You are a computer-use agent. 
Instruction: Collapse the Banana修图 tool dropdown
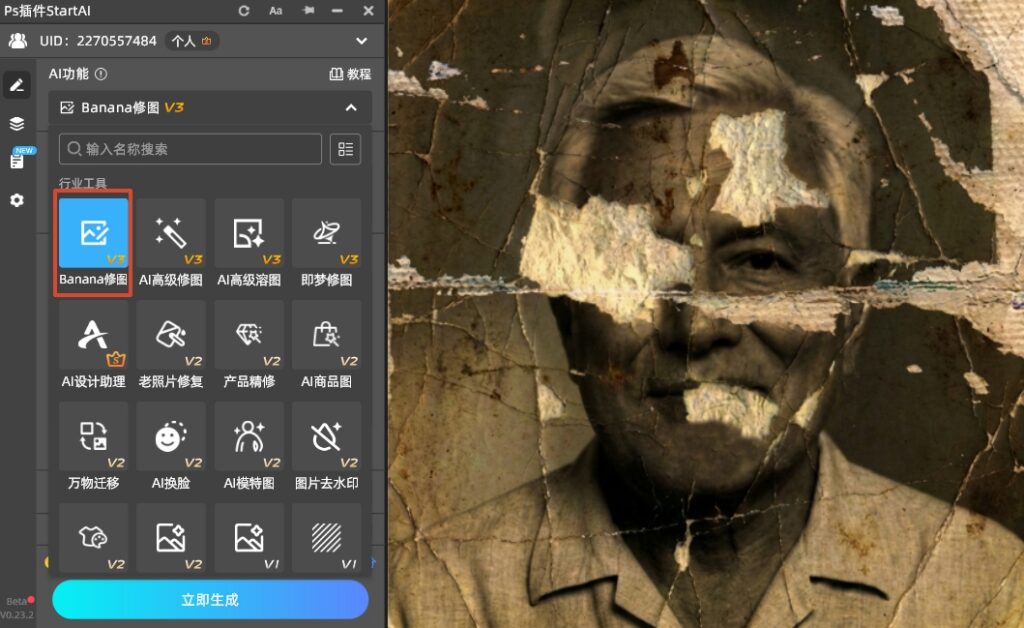click(351, 107)
